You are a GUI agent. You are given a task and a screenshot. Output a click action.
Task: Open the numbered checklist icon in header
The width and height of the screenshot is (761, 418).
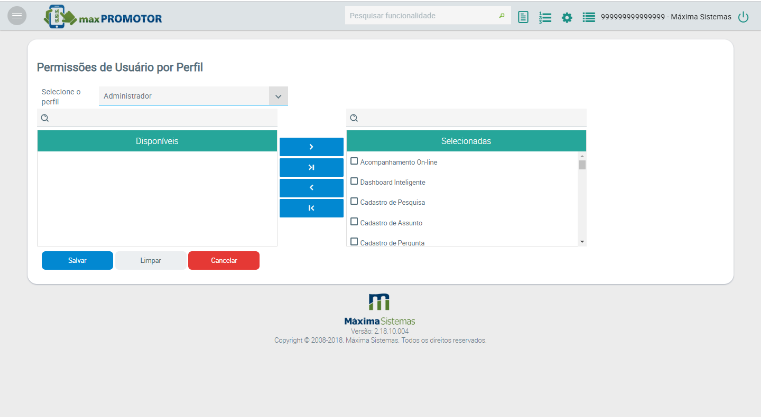pyautogui.click(x=545, y=17)
